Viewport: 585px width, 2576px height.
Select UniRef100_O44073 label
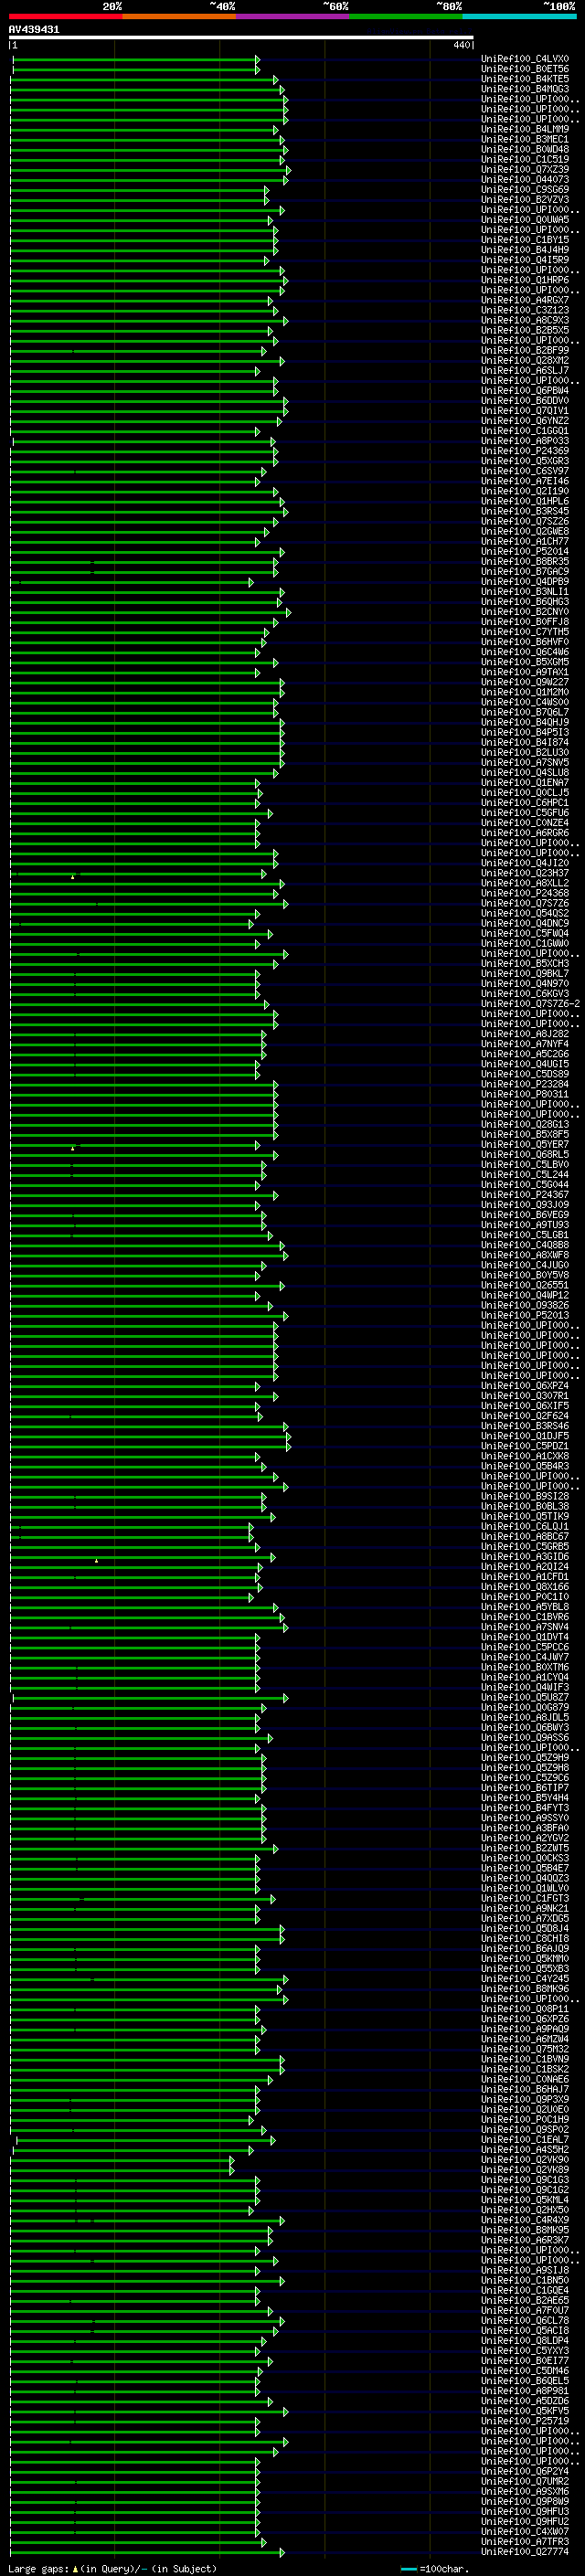click(525, 179)
